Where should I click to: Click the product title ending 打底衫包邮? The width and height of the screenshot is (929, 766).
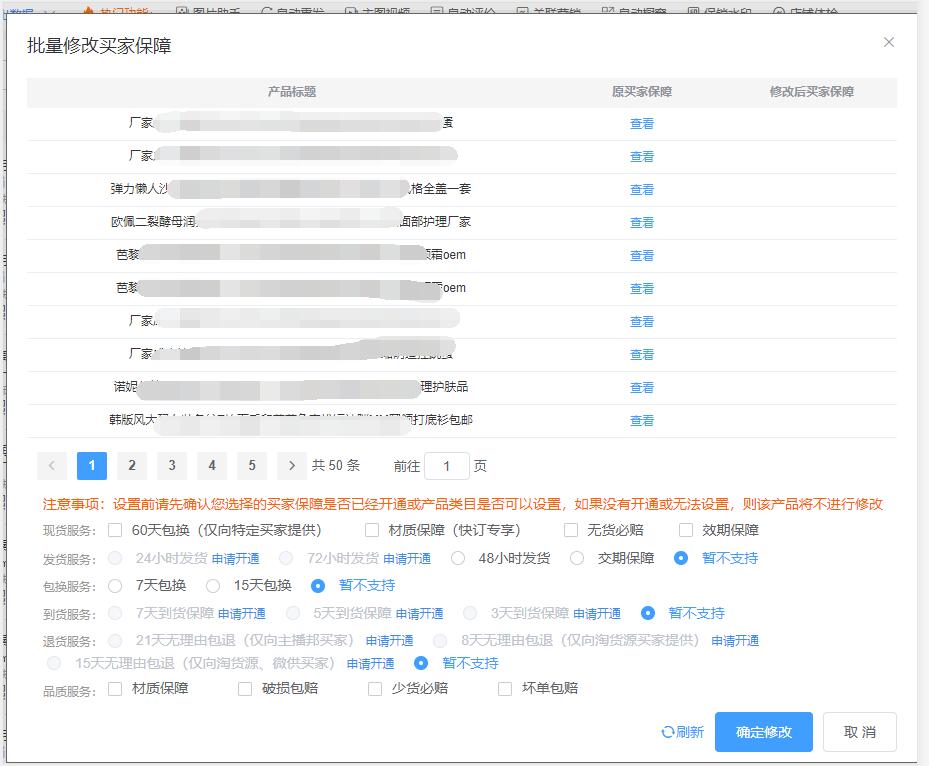pyautogui.click(x=290, y=420)
